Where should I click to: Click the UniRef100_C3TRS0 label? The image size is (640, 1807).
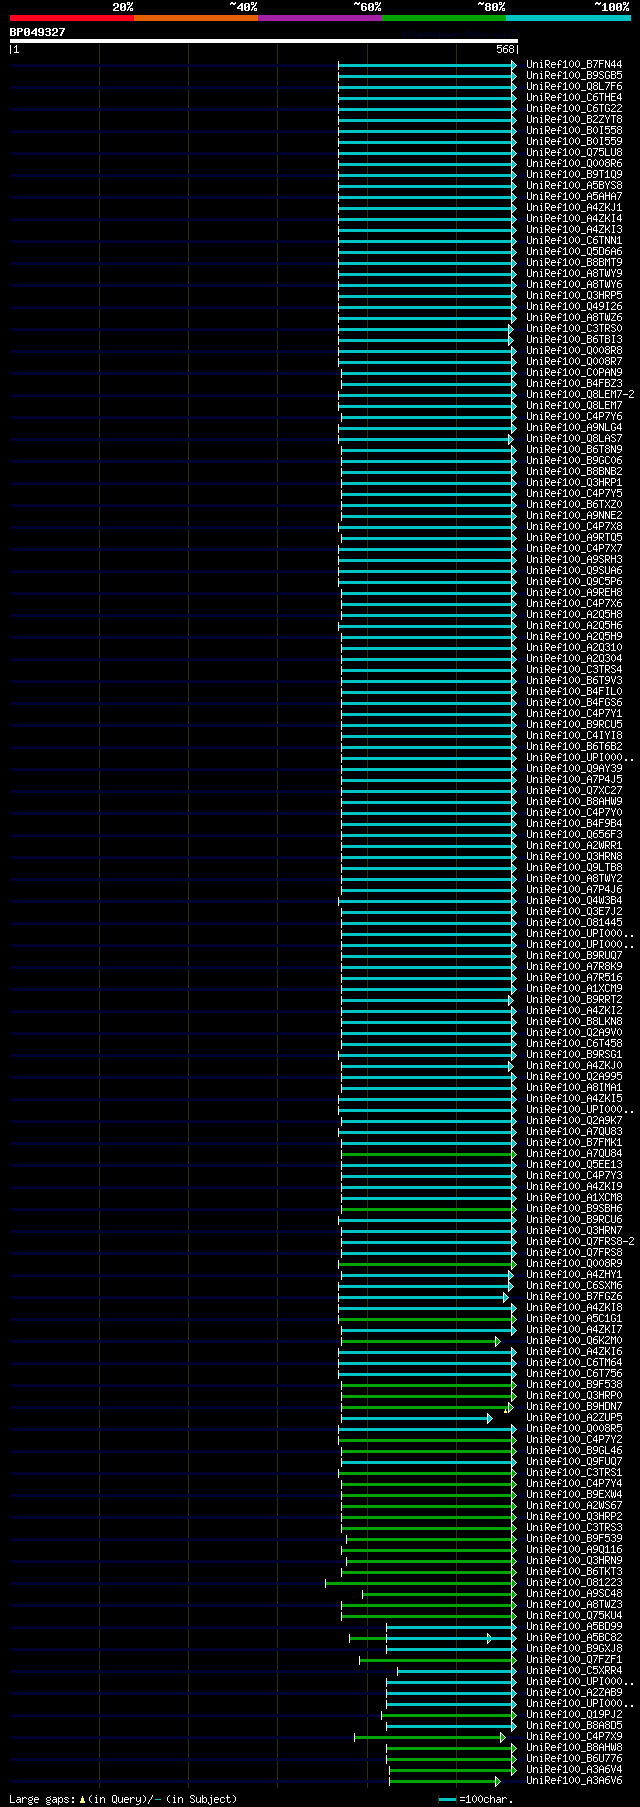(574, 329)
